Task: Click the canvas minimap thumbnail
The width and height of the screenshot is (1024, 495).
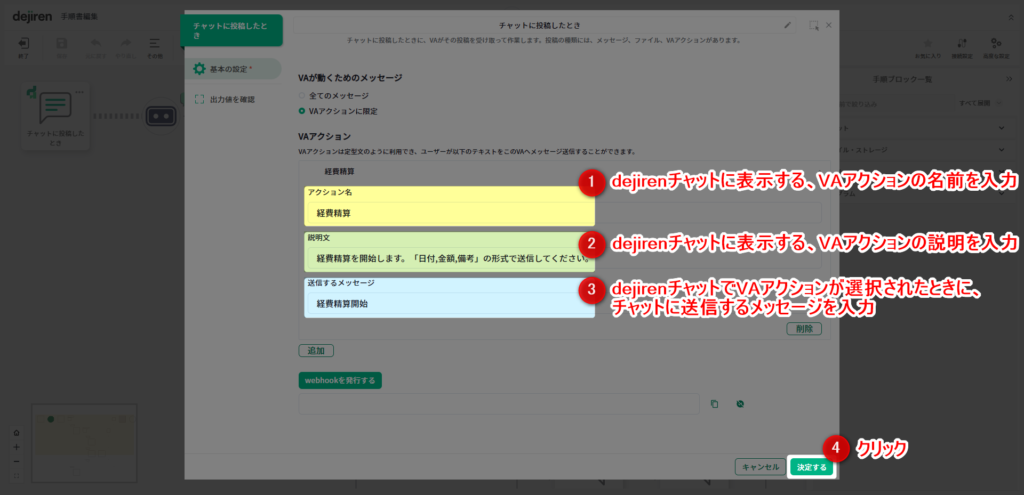Action: 84,443
